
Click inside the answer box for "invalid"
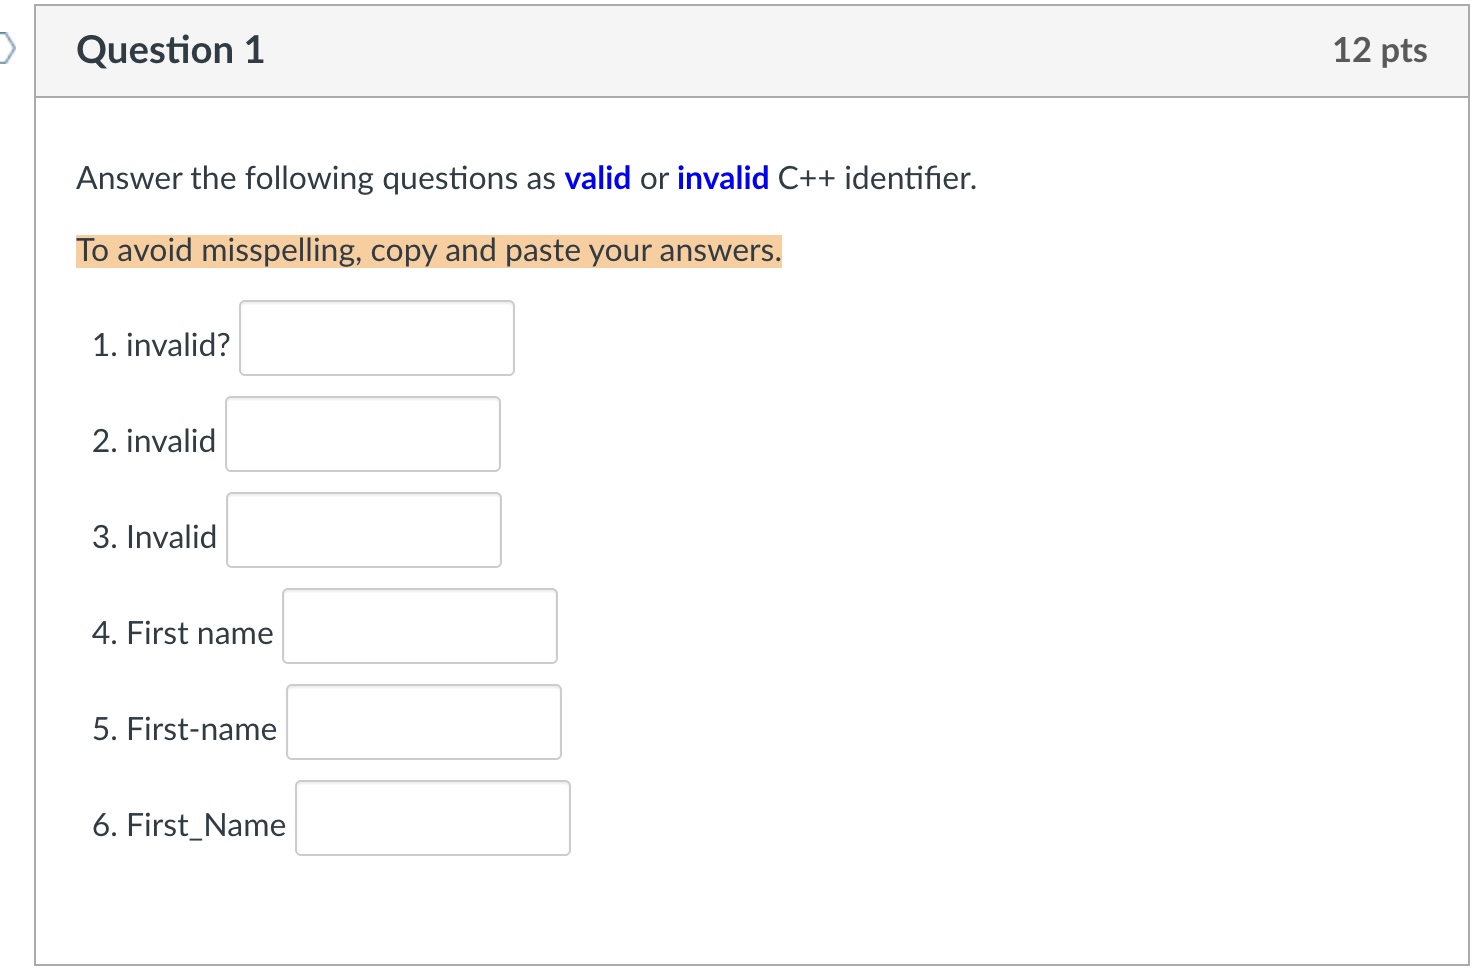tap(362, 434)
